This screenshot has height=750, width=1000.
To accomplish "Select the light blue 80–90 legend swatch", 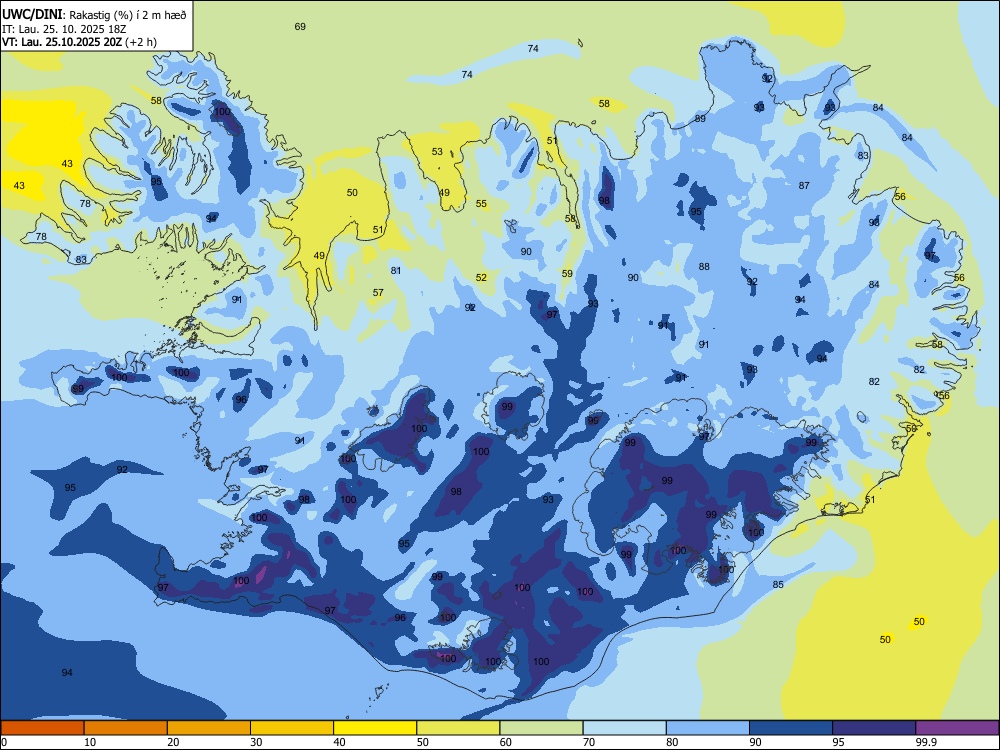I will pos(708,728).
